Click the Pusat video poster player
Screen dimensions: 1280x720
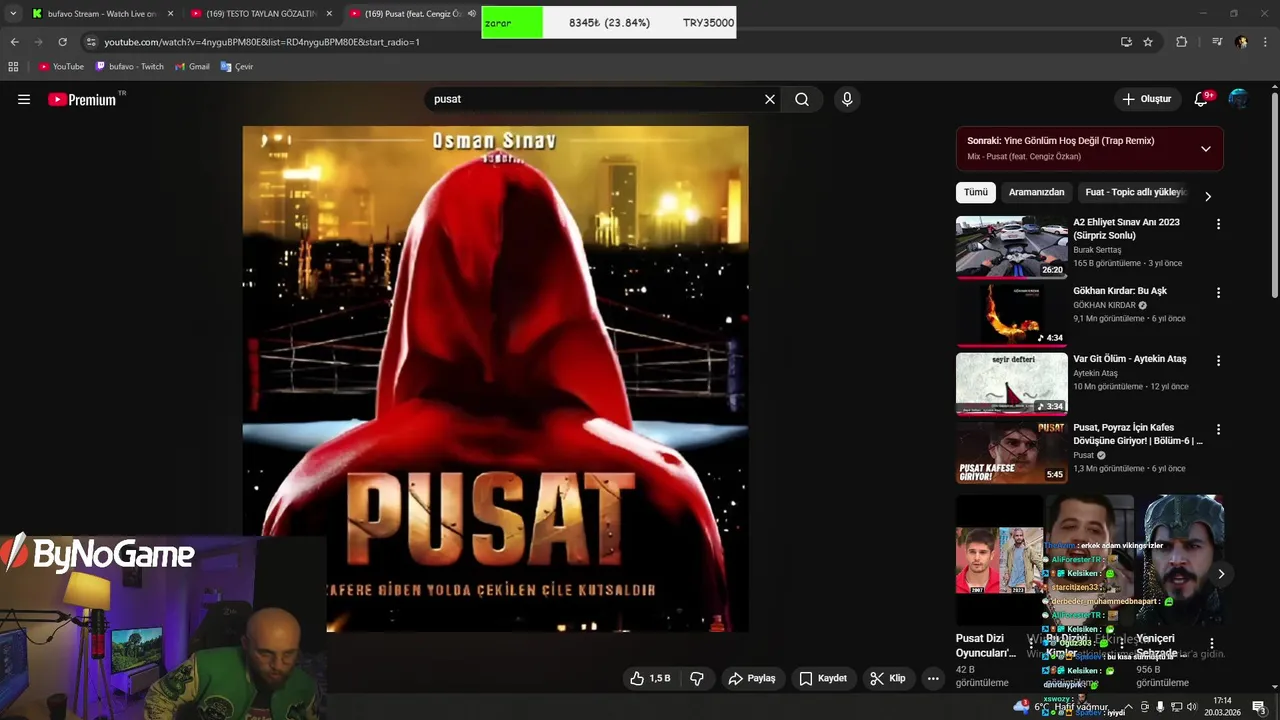[495, 379]
